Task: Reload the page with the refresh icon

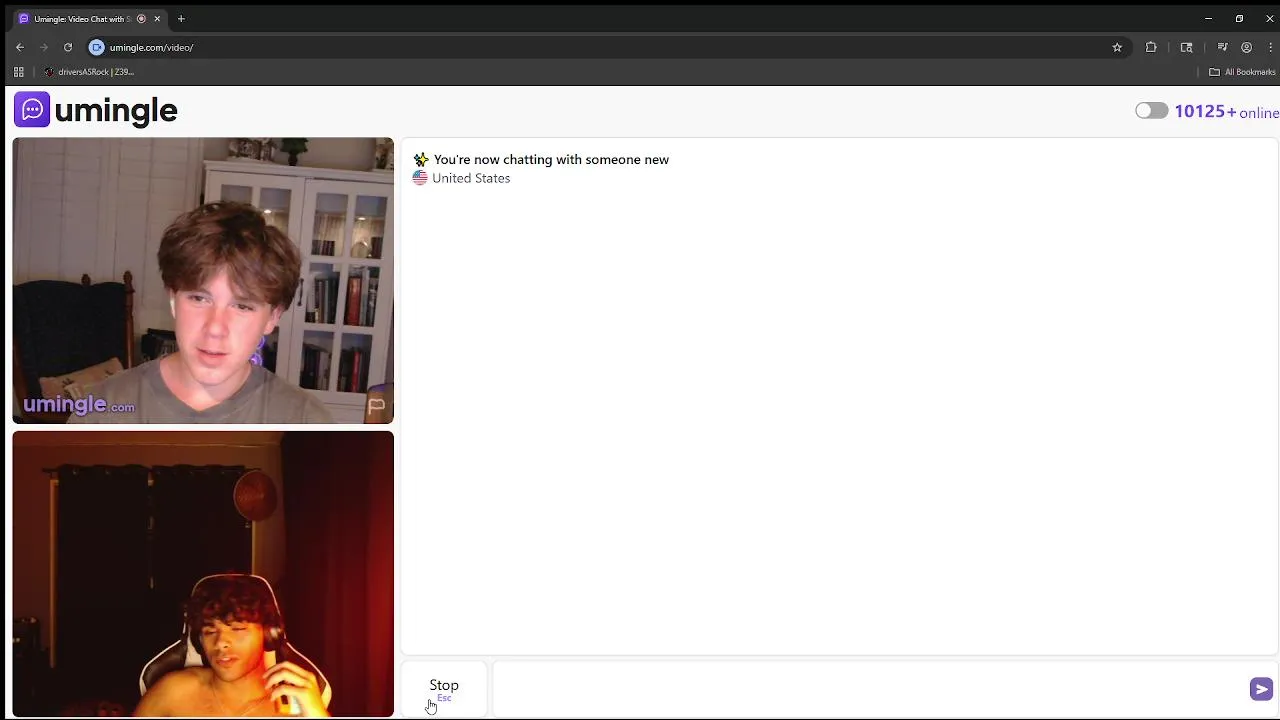Action: [x=68, y=47]
